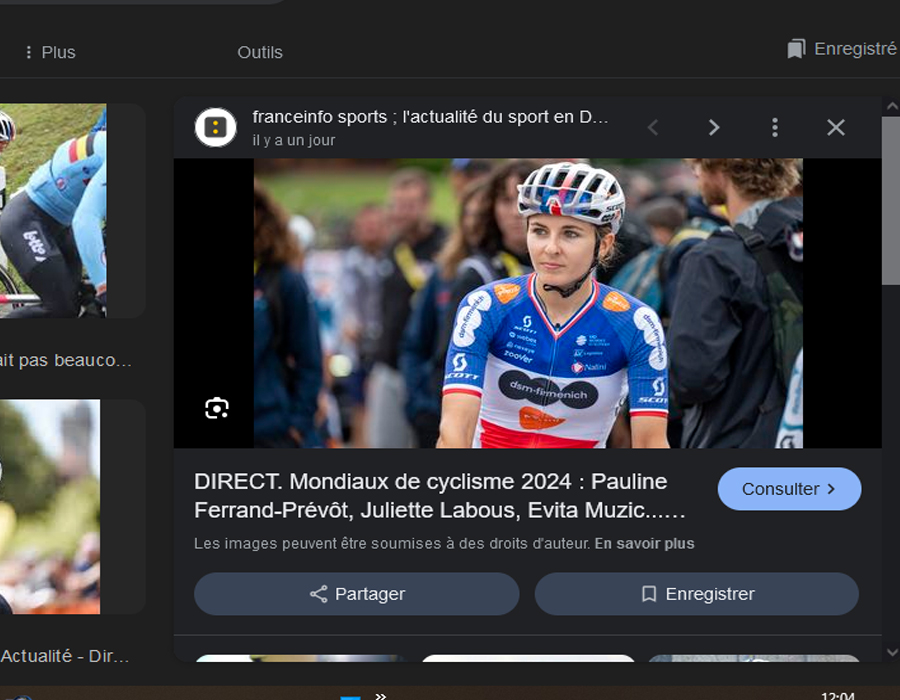
Task: Open the franceinfo sports site via its favicon
Action: pos(216,127)
